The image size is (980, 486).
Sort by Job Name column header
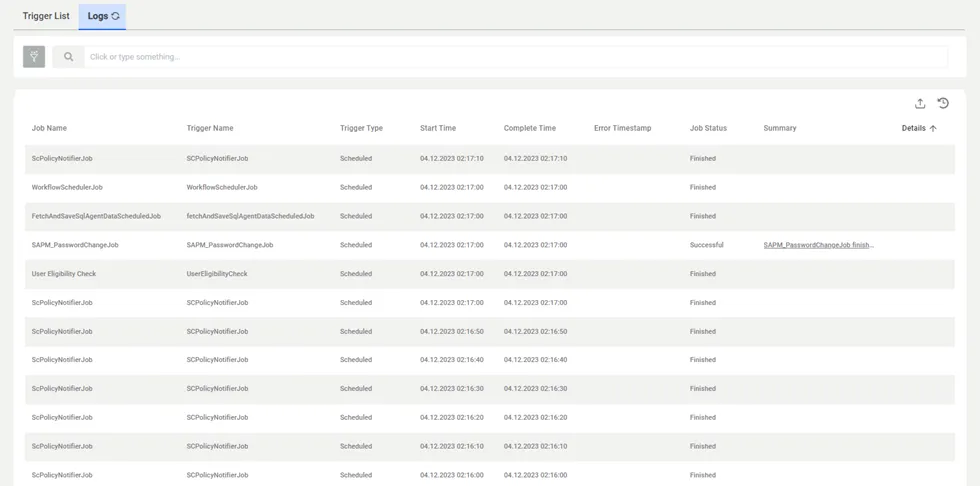(x=49, y=128)
